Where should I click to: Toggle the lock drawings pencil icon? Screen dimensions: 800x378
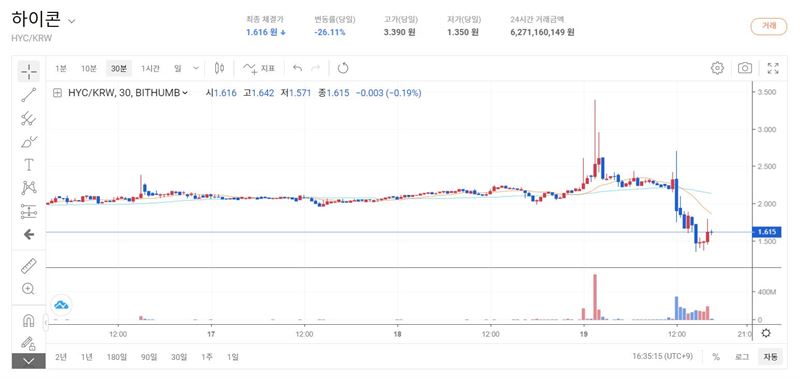click(29, 343)
